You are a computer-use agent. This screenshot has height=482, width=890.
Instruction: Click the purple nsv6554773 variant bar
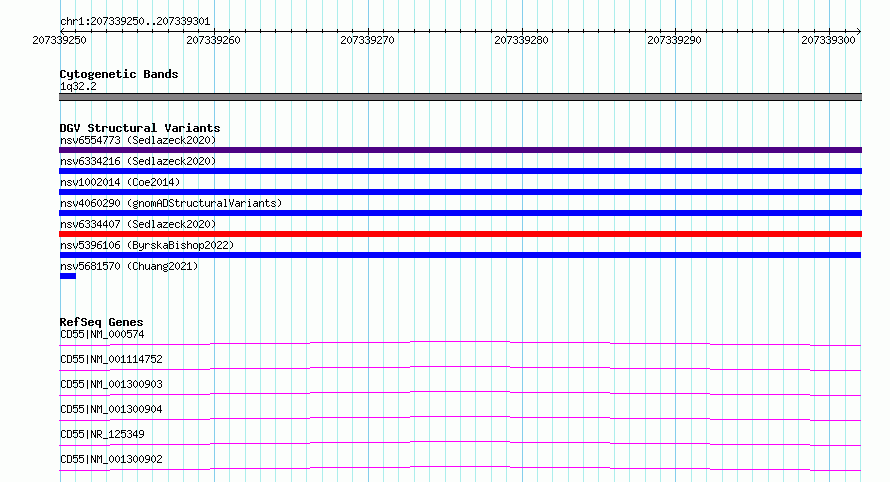pyautogui.click(x=460, y=150)
